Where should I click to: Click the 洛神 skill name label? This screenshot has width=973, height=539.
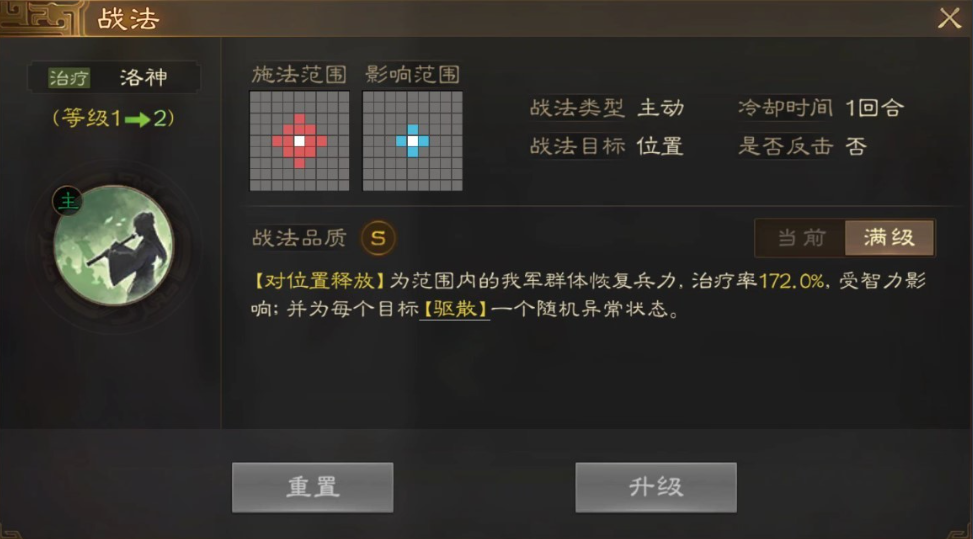(x=143, y=78)
